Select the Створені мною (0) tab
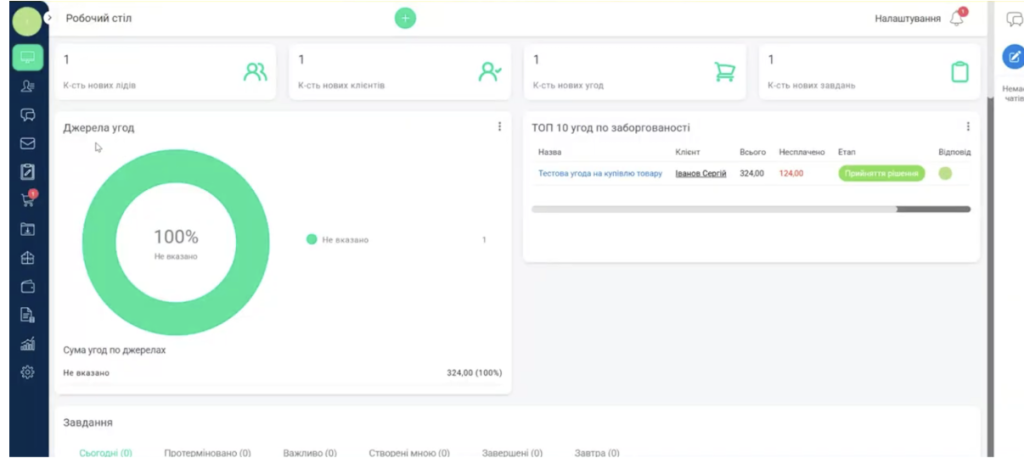 [x=409, y=453]
